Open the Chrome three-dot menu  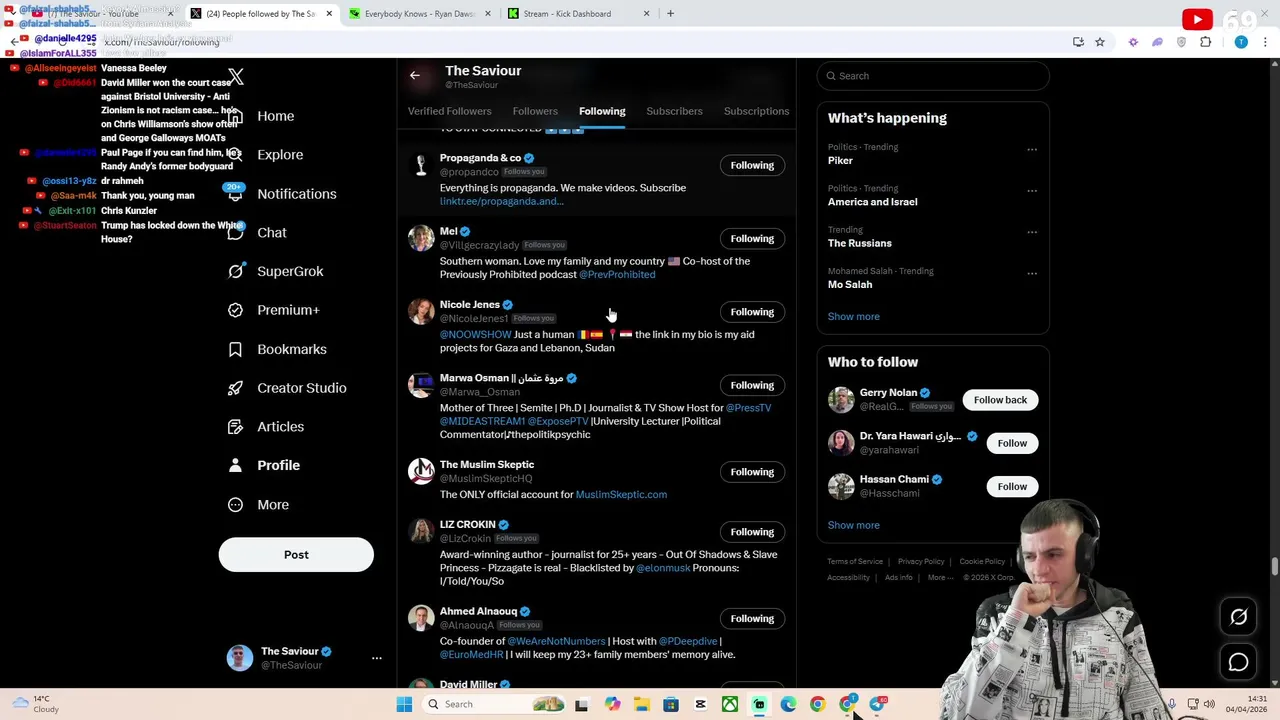pos(1266,42)
